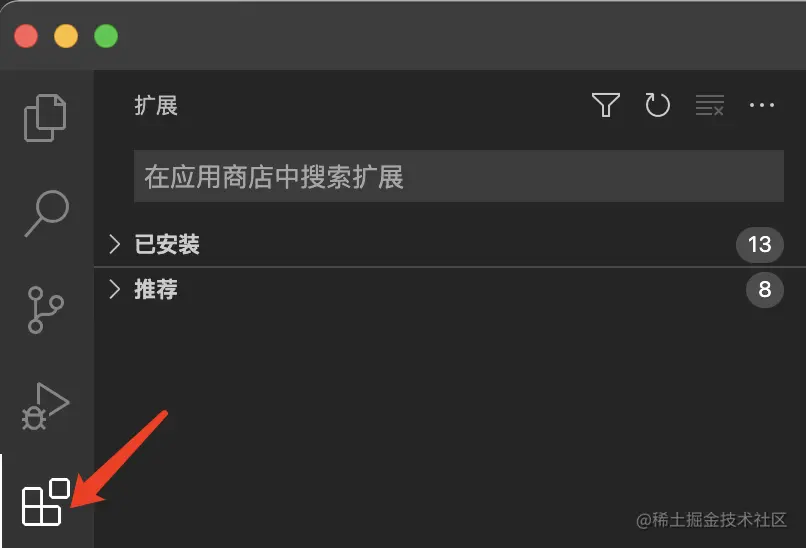The width and height of the screenshot is (806, 548).
Task: Minimize the window with yellow button
Action: [x=66, y=36]
